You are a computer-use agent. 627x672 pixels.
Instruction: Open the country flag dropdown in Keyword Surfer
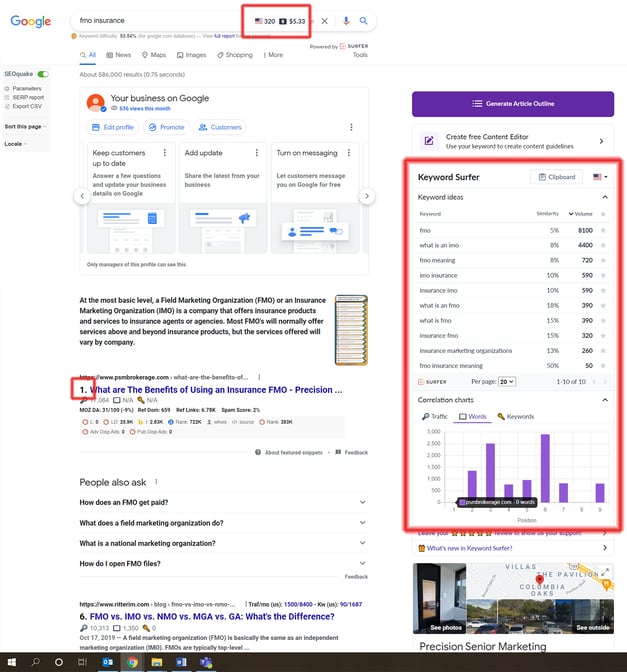(600, 177)
